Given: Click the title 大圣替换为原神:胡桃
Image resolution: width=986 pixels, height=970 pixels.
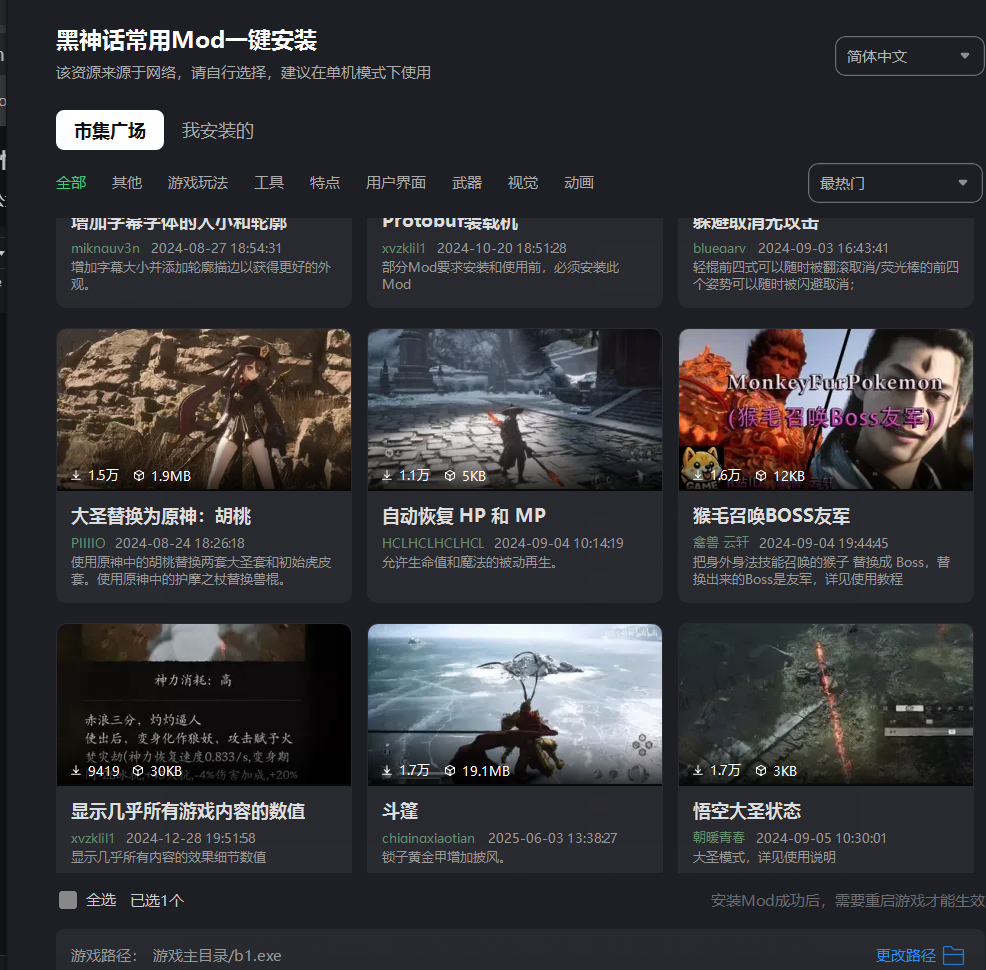Looking at the screenshot, I should [x=161, y=516].
